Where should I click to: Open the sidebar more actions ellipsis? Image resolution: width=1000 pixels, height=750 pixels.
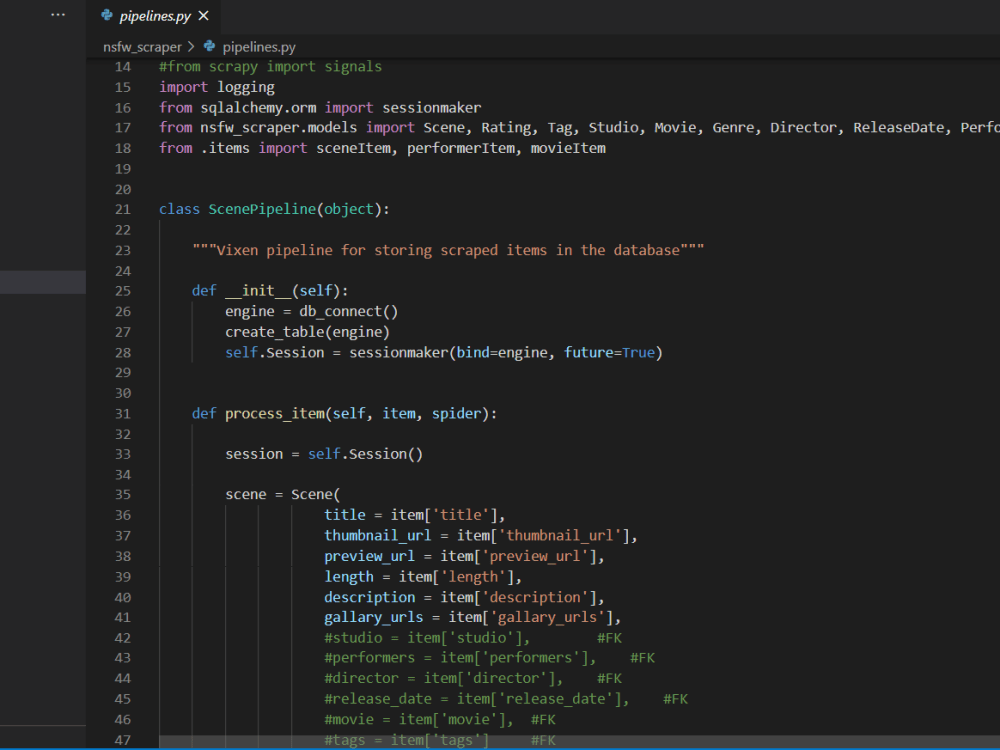click(x=58, y=15)
